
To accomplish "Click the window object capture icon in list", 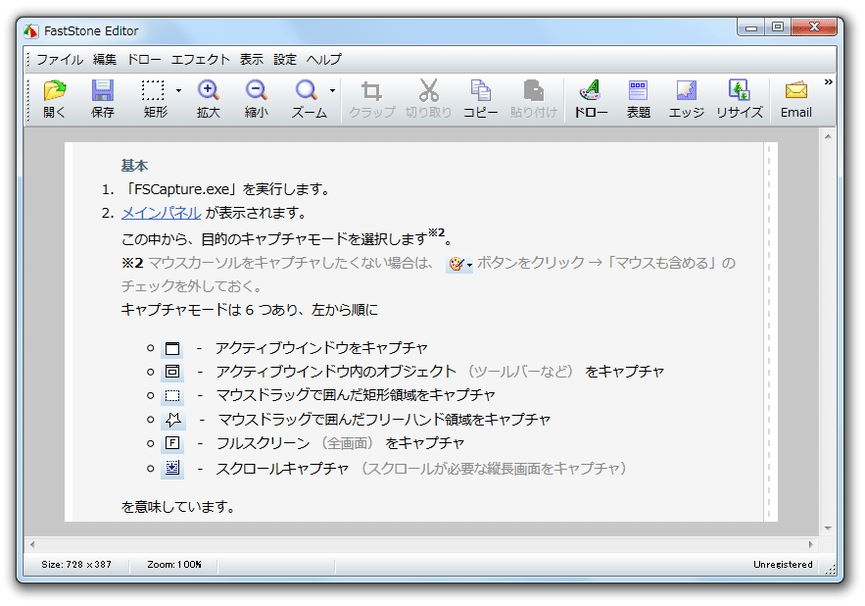I will 172,372.
